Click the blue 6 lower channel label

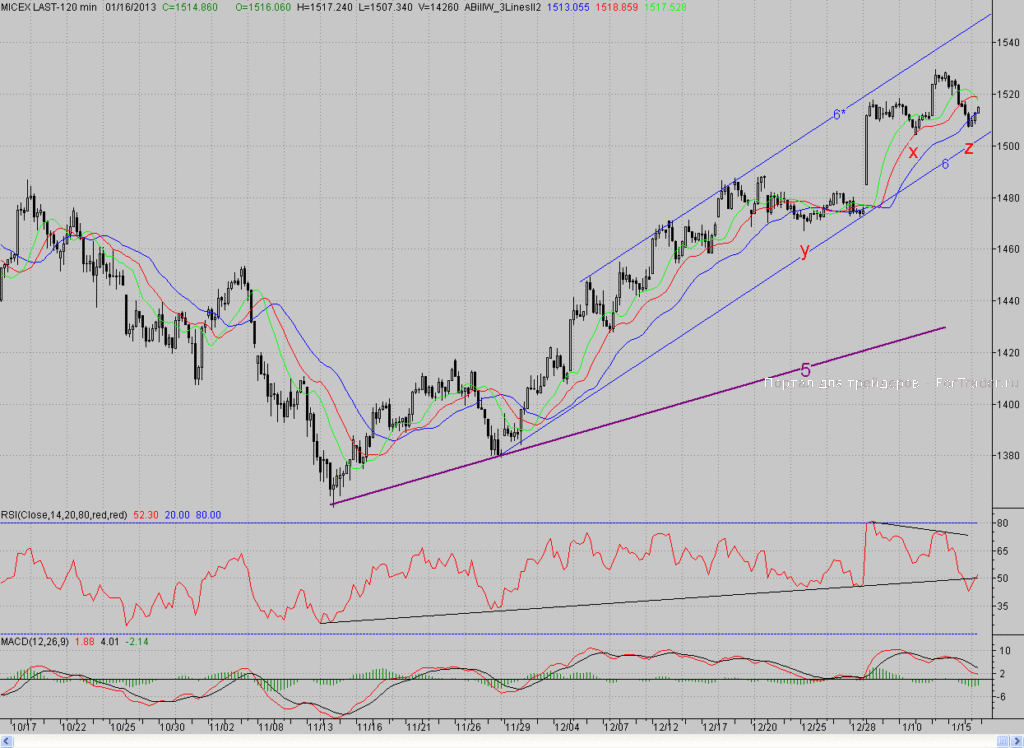(x=945, y=165)
